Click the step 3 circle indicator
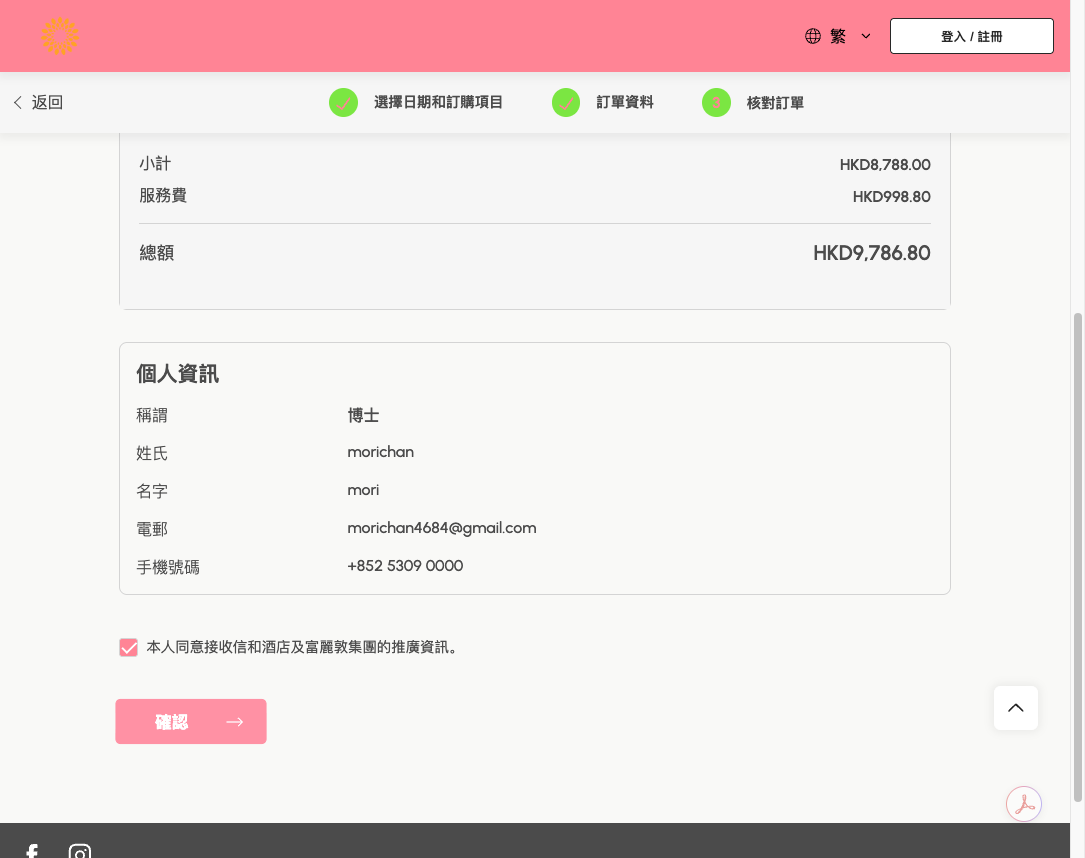Screen dimensions: 1085x858 (716, 102)
